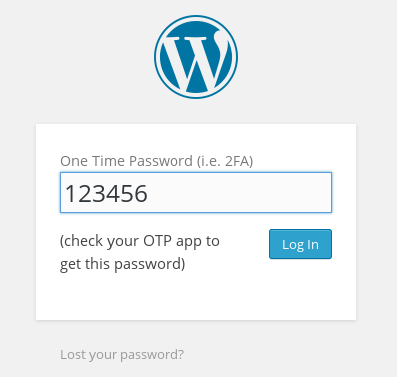This screenshot has height=377, width=397.
Task: Click the word Lost in the password link
Action: tap(71, 354)
